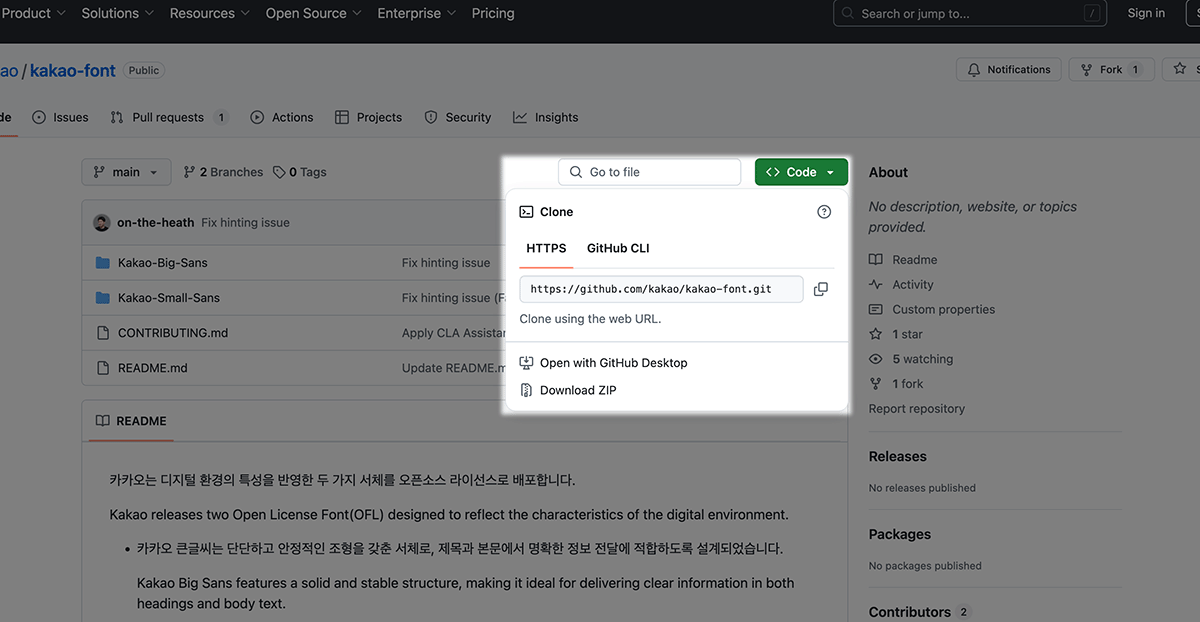Open the Insights tab

point(546,117)
